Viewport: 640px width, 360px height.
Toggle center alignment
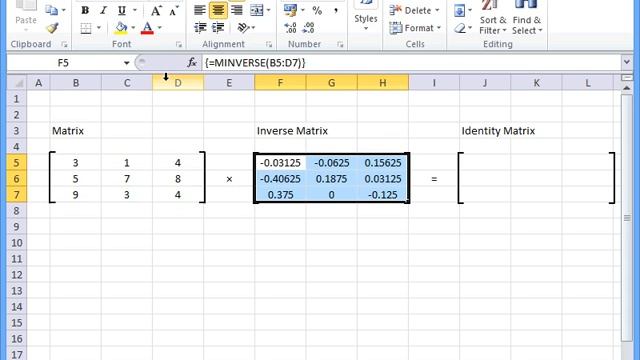coord(218,10)
